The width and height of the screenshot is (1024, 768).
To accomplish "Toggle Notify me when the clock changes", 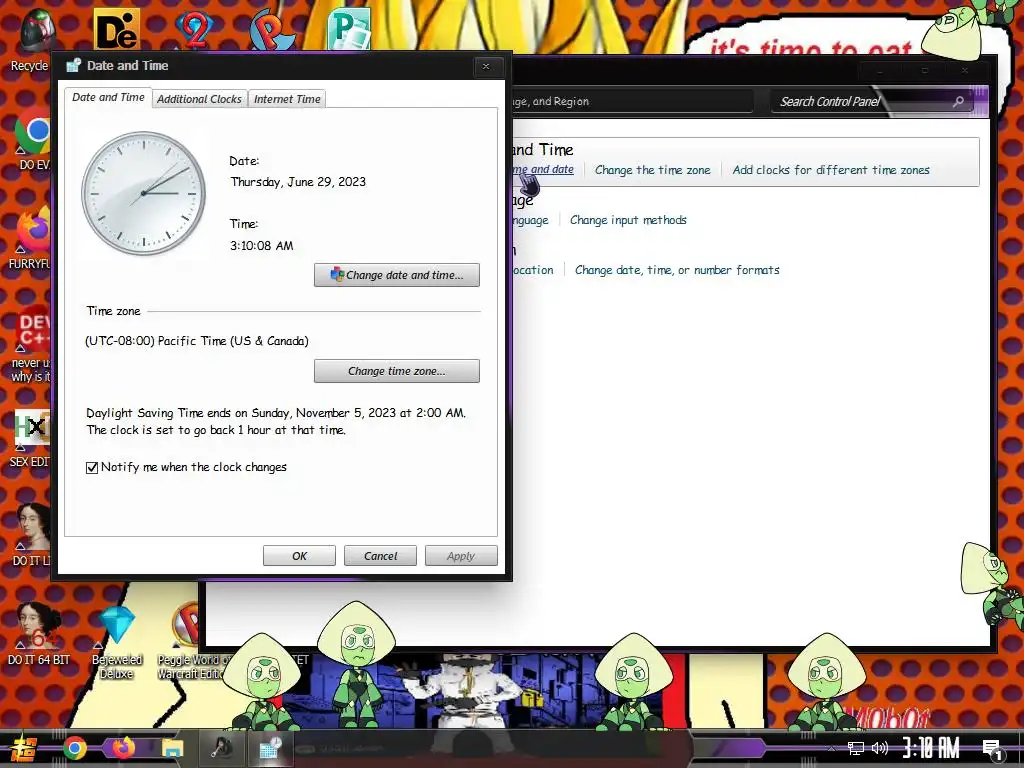I will pyautogui.click(x=92, y=468).
